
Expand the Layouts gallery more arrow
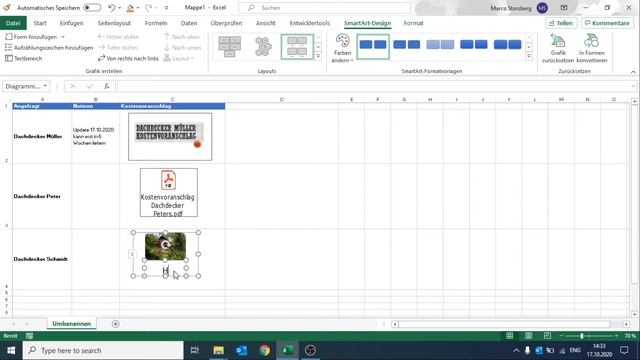point(318,56)
